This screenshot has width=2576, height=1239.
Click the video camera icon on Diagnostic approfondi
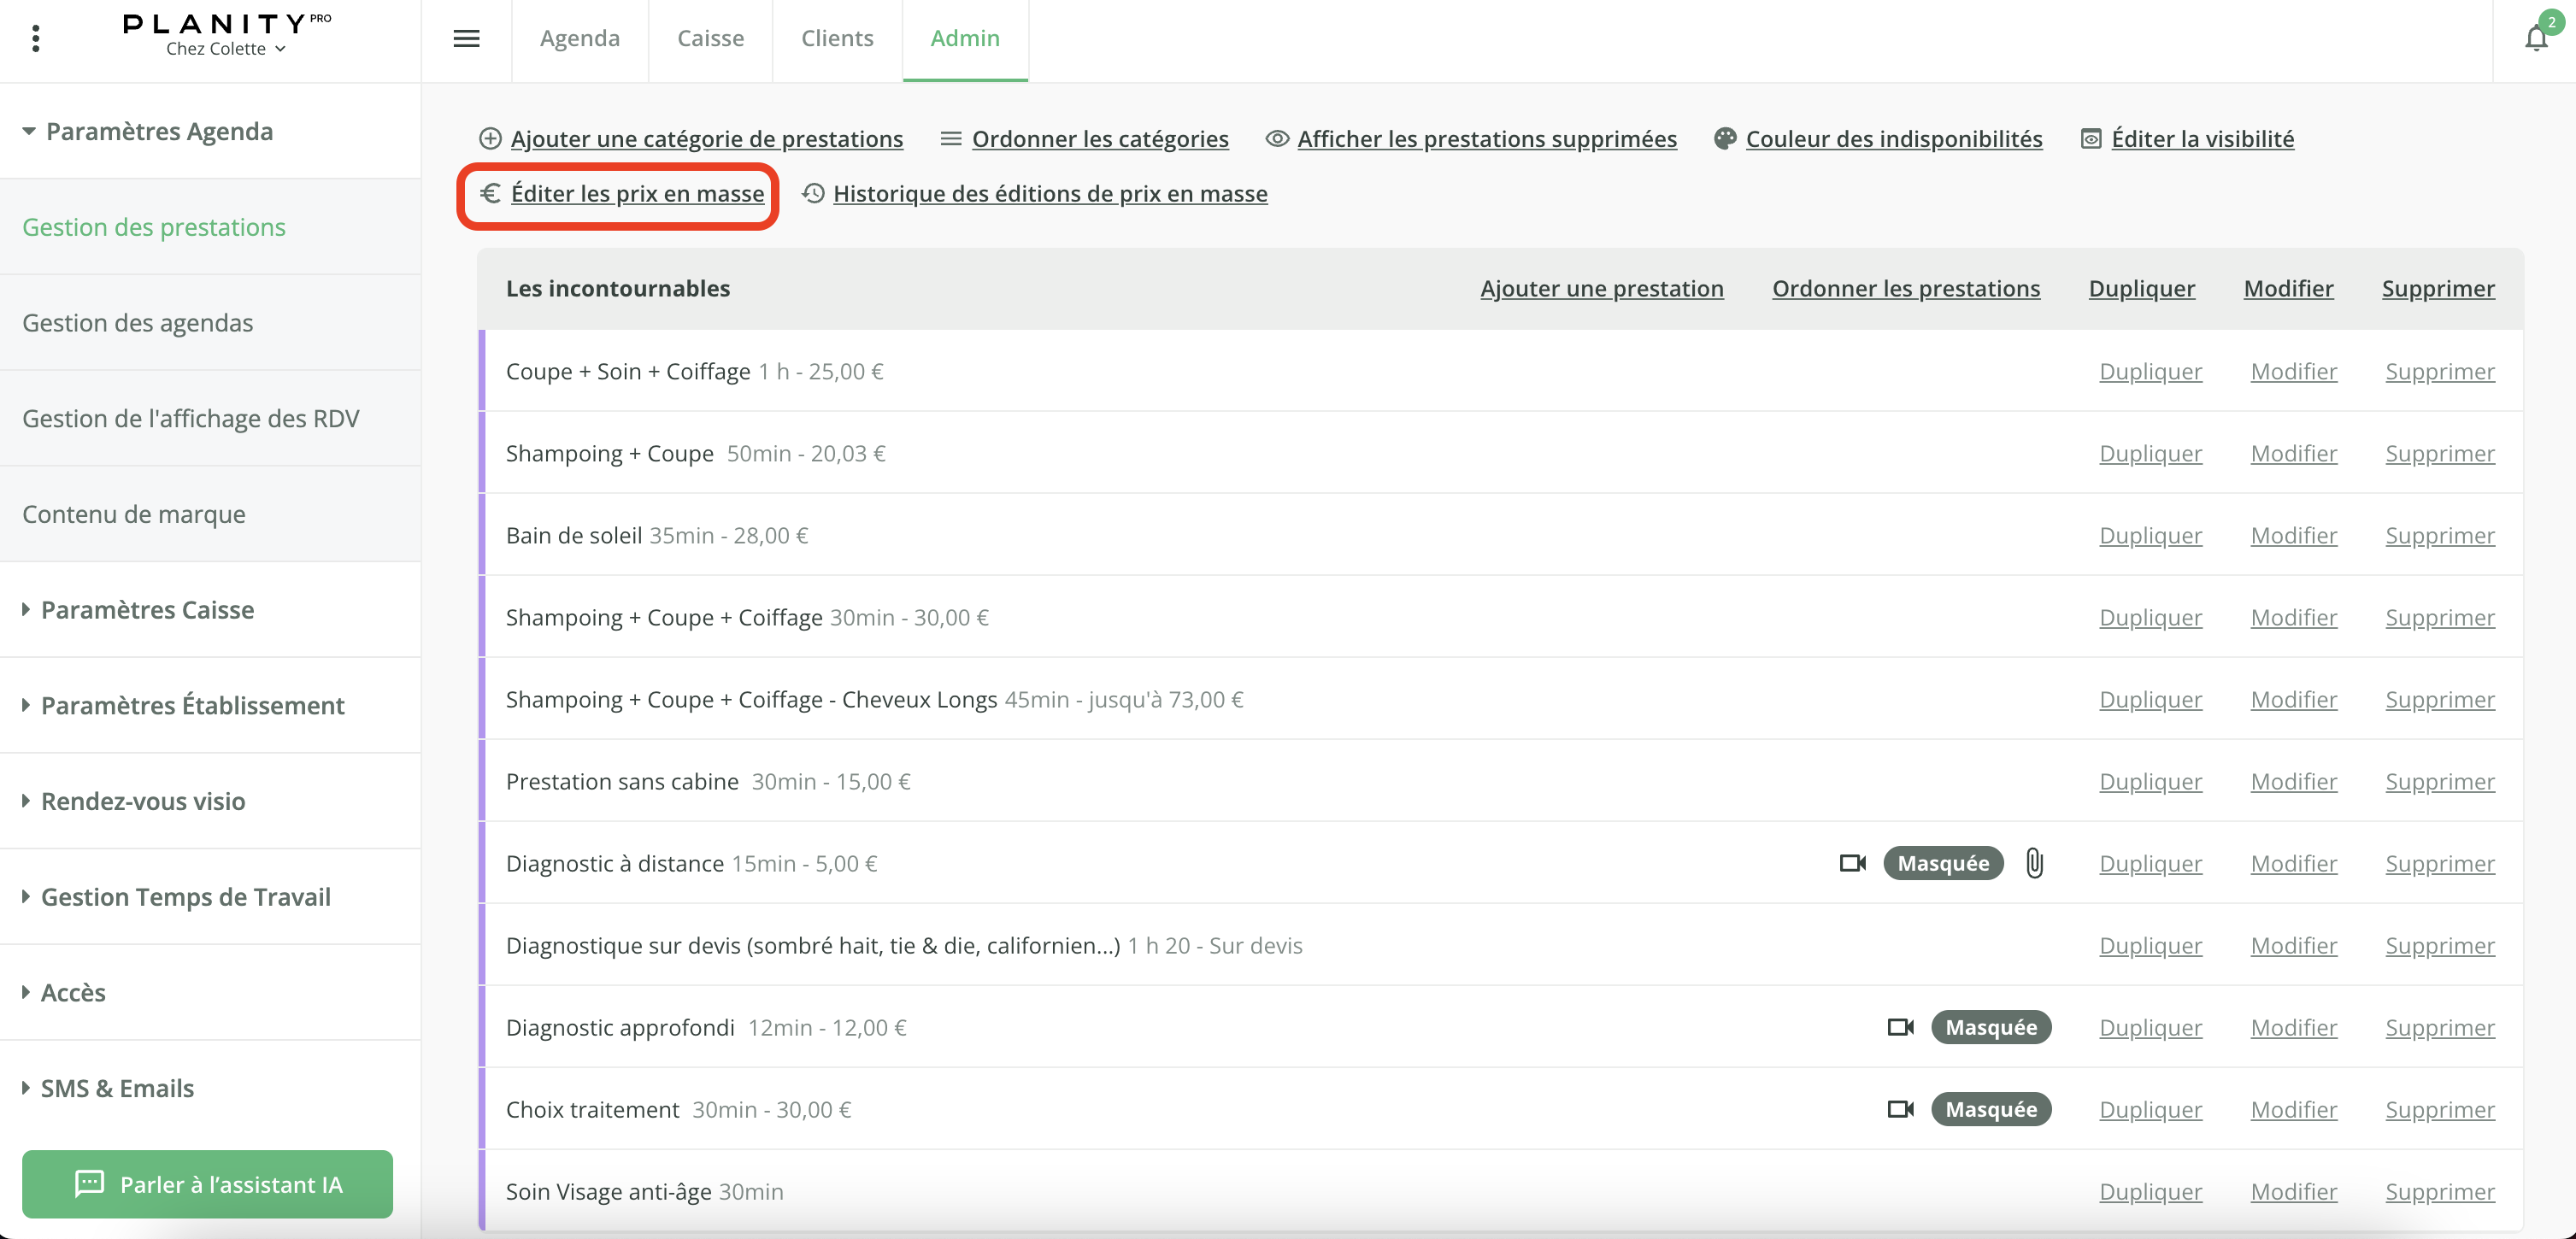1900,1027
